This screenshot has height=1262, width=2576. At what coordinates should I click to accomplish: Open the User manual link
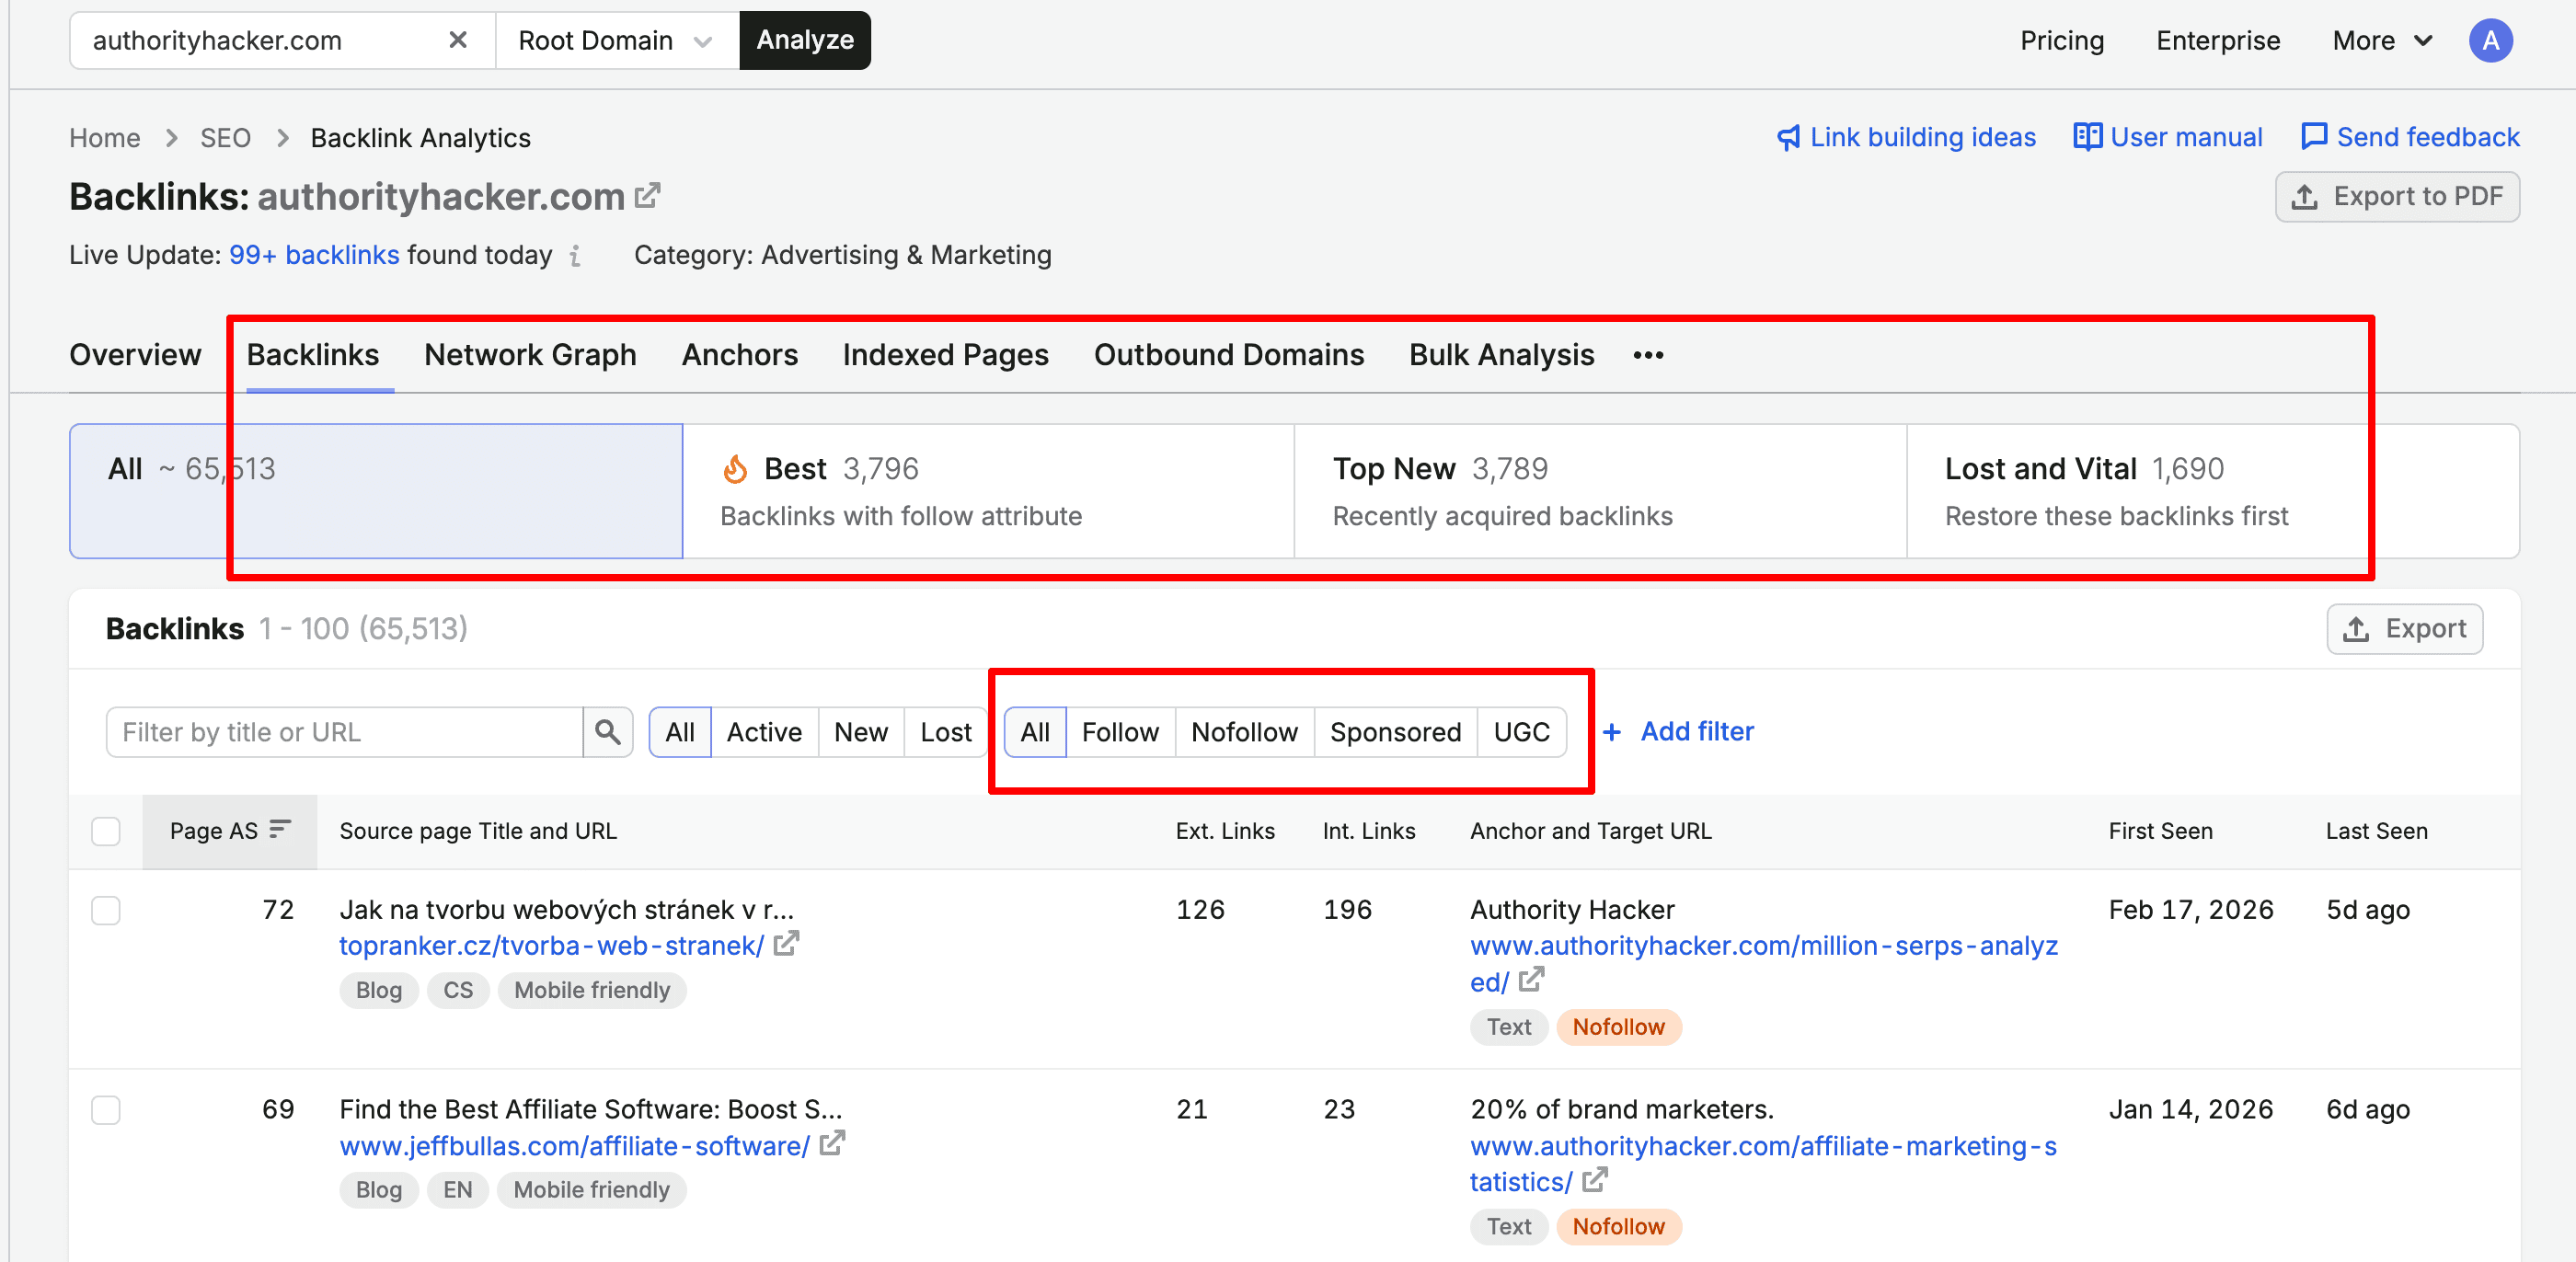click(x=2168, y=137)
